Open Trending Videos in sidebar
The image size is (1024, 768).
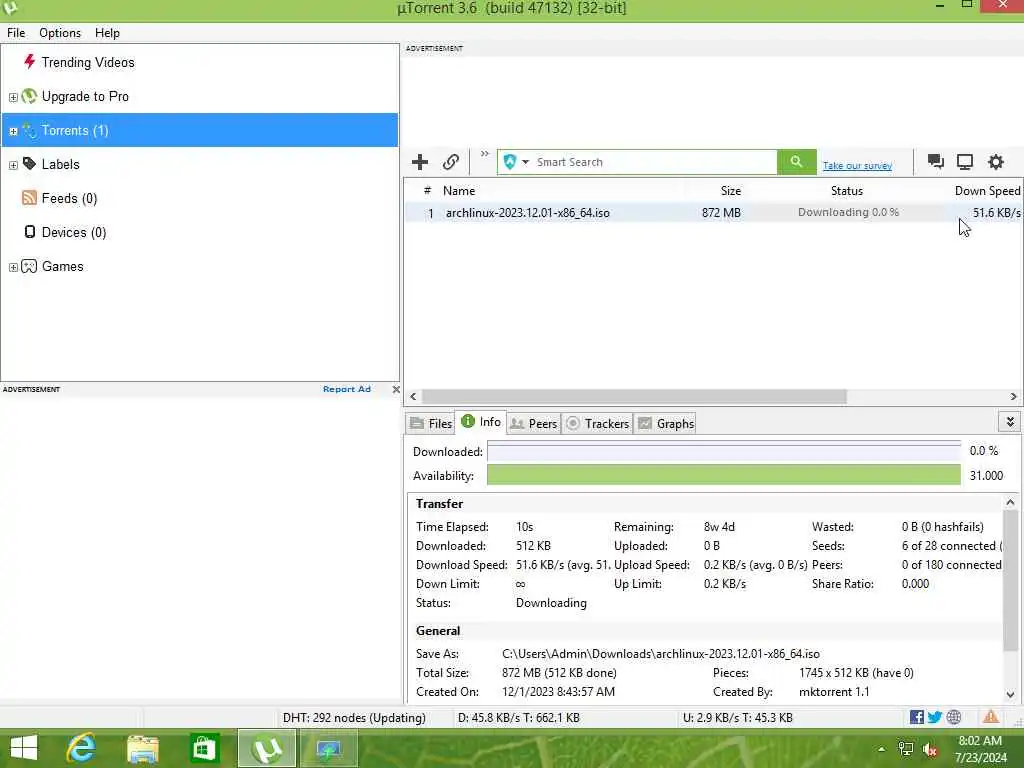point(88,62)
